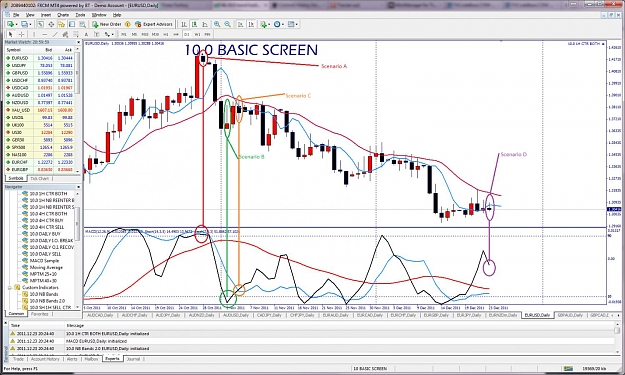Close the Market Watch panel
The height and width of the screenshot is (375, 625).
[x=78, y=42]
